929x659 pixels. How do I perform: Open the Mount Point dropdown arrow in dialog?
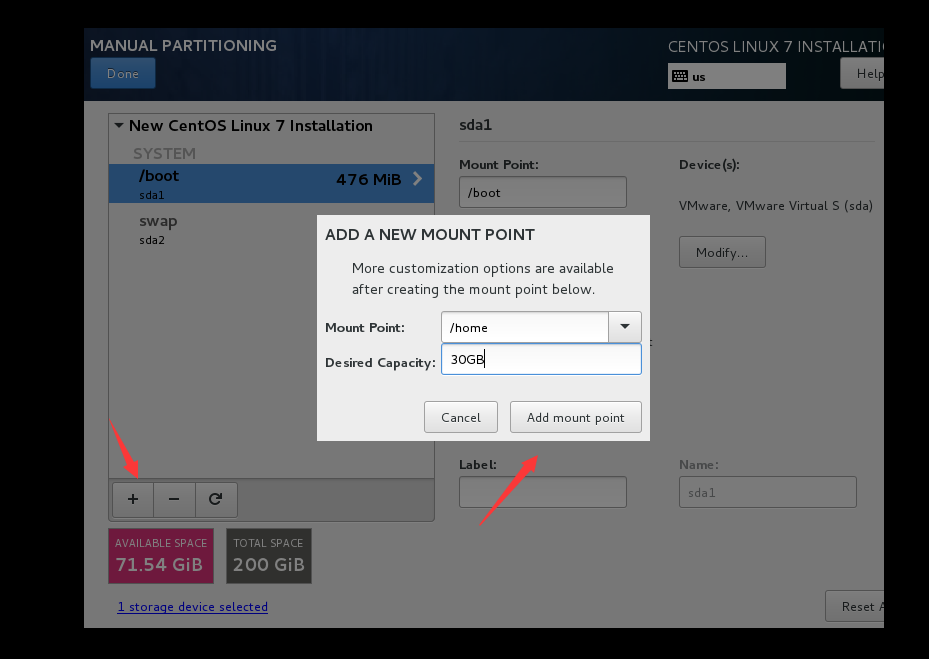624,327
